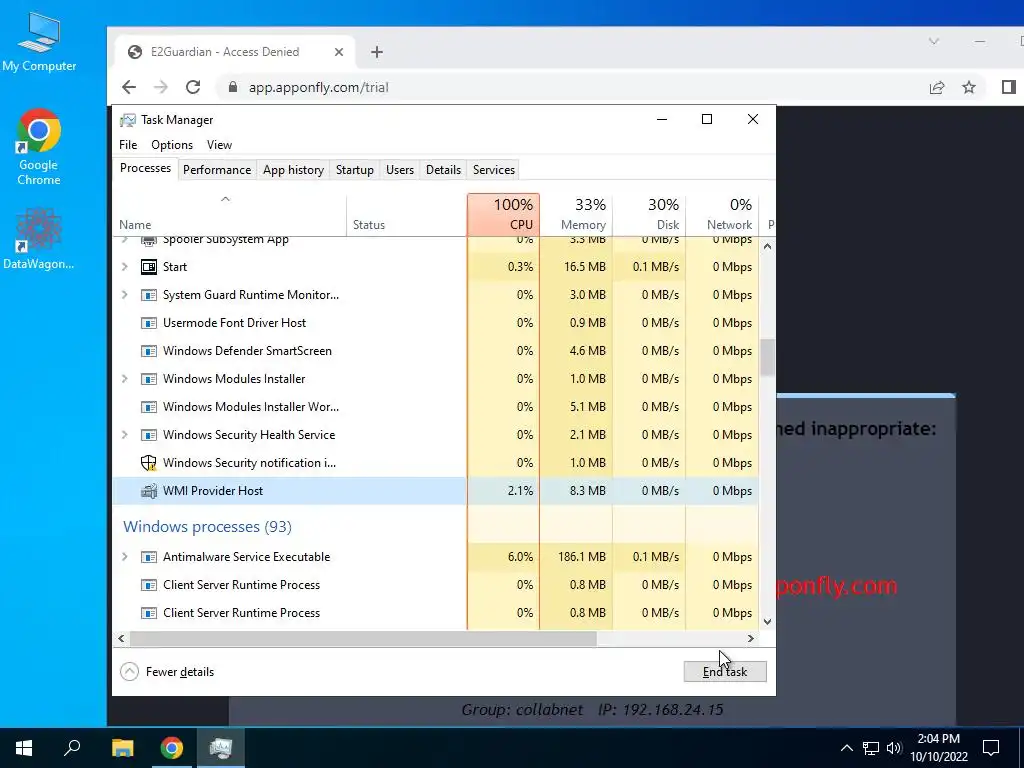The image size is (1024, 768).
Task: Click scroll up arrow of process list
Action: pyautogui.click(x=767, y=246)
